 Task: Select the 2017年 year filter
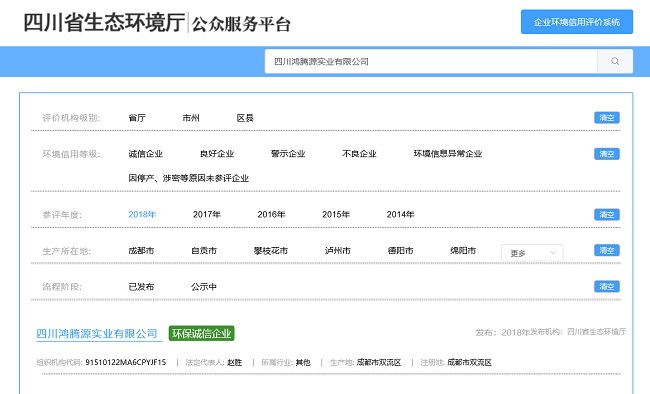[206, 214]
